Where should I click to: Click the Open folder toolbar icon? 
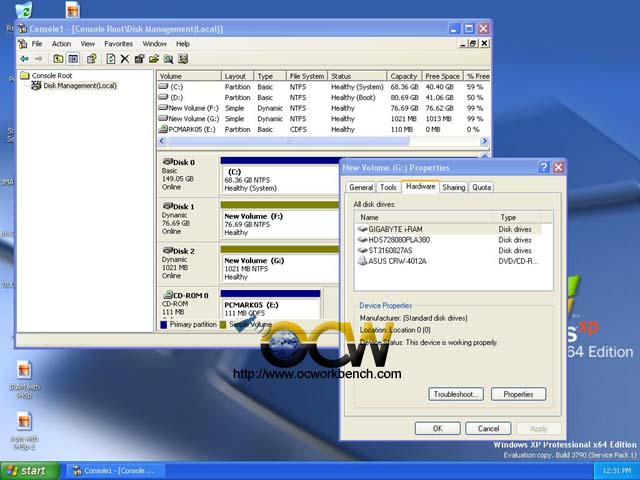click(x=154, y=59)
